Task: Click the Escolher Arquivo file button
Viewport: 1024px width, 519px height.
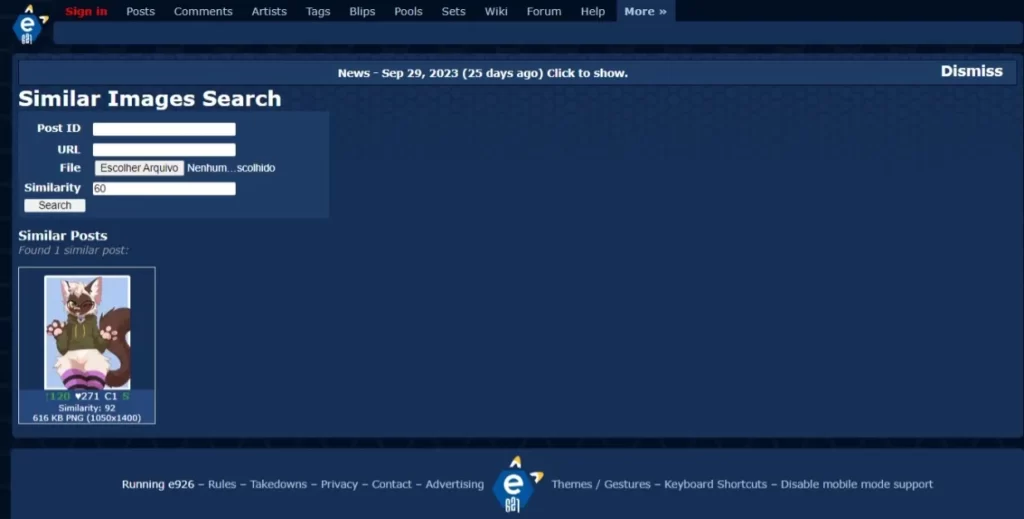Action: coord(139,168)
